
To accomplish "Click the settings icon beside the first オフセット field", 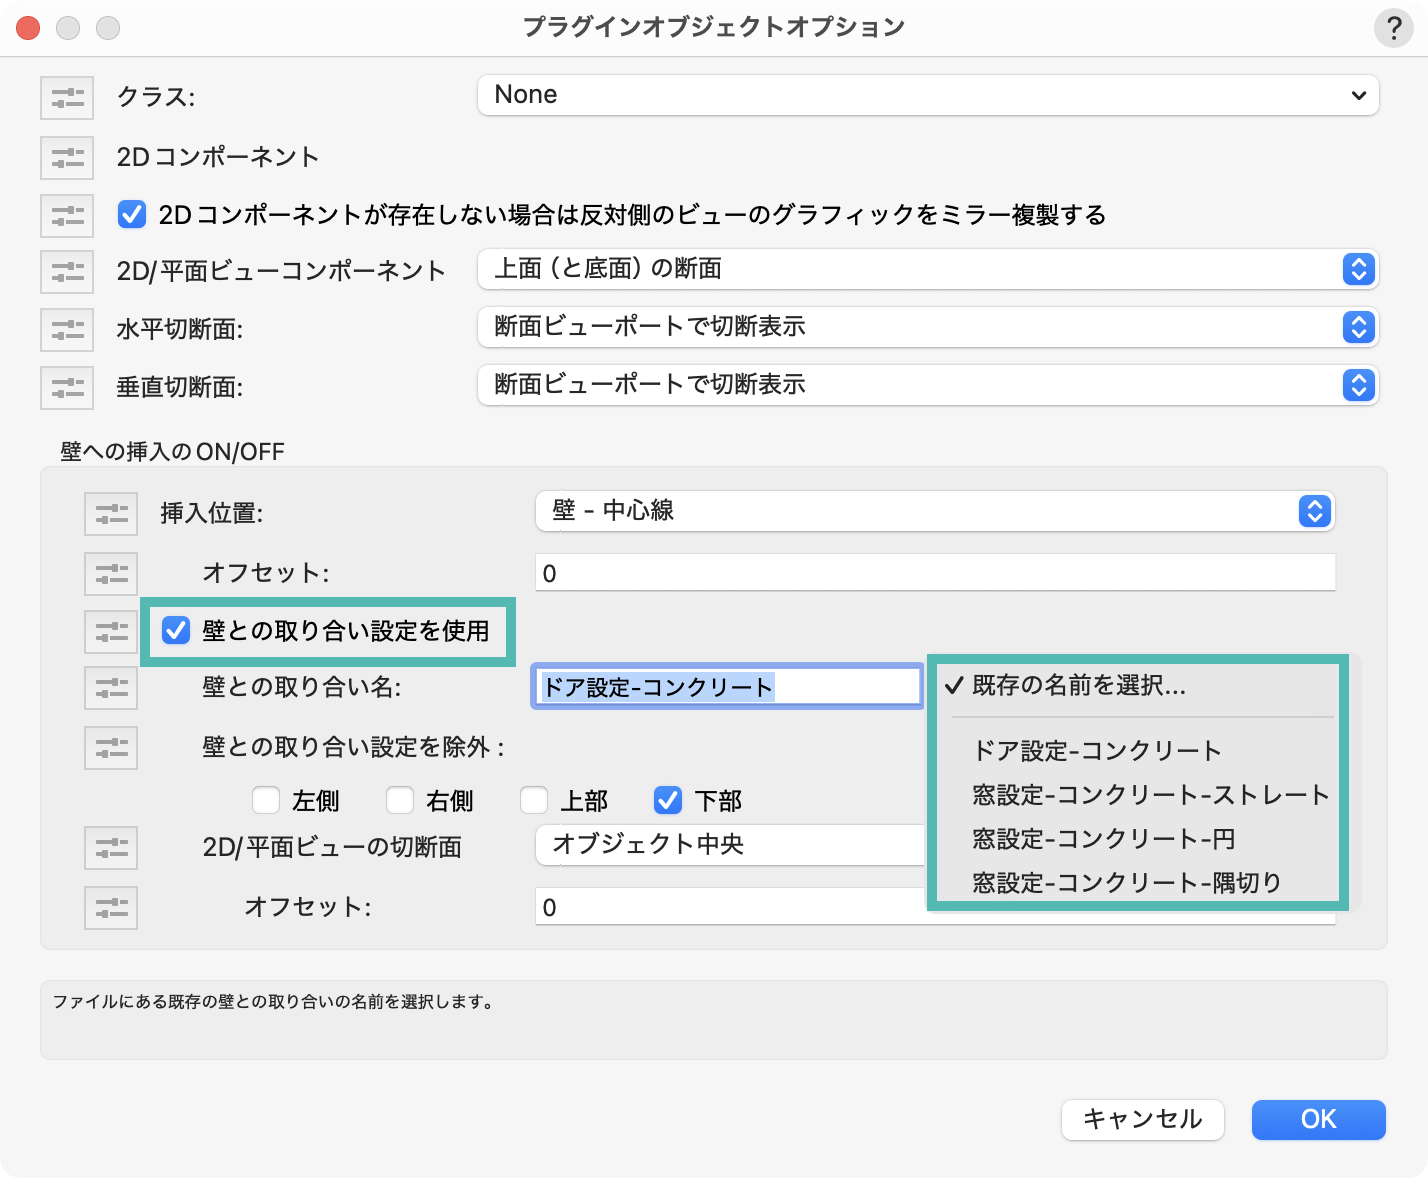I will pos(111,574).
